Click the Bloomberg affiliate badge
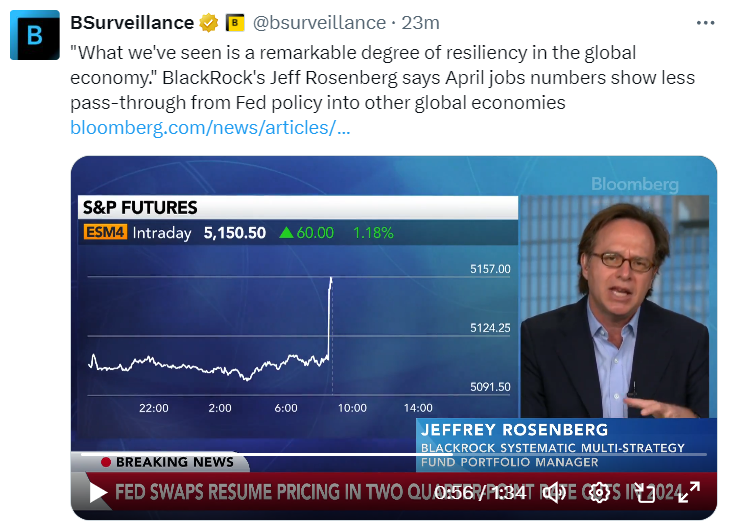730x529 pixels. point(235,23)
